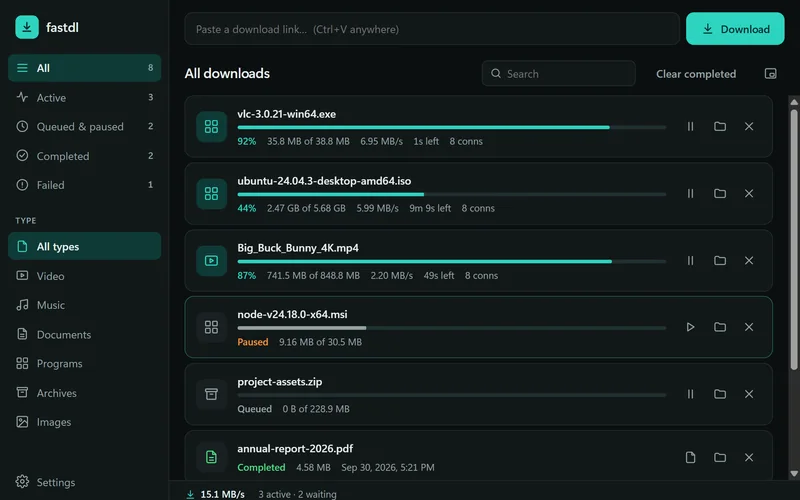Image resolution: width=800 pixels, height=500 pixels.
Task: Click the '741.5 MB of 848.8 MB' text
Action: pyautogui.click(x=313, y=276)
